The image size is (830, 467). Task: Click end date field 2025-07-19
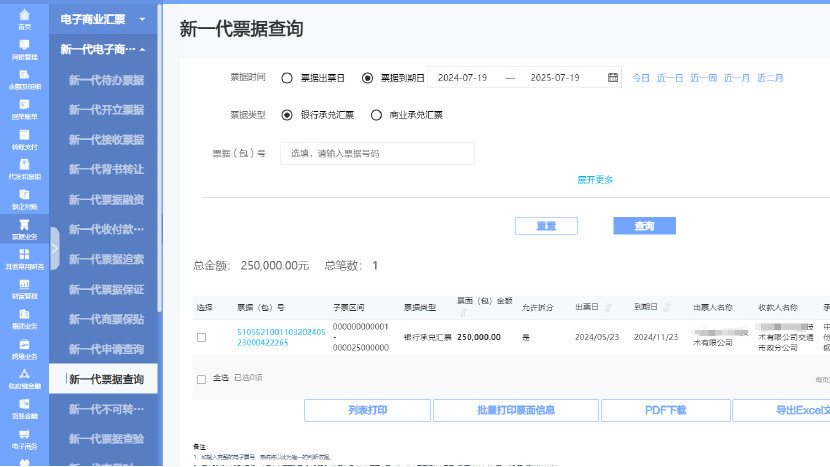(555, 78)
